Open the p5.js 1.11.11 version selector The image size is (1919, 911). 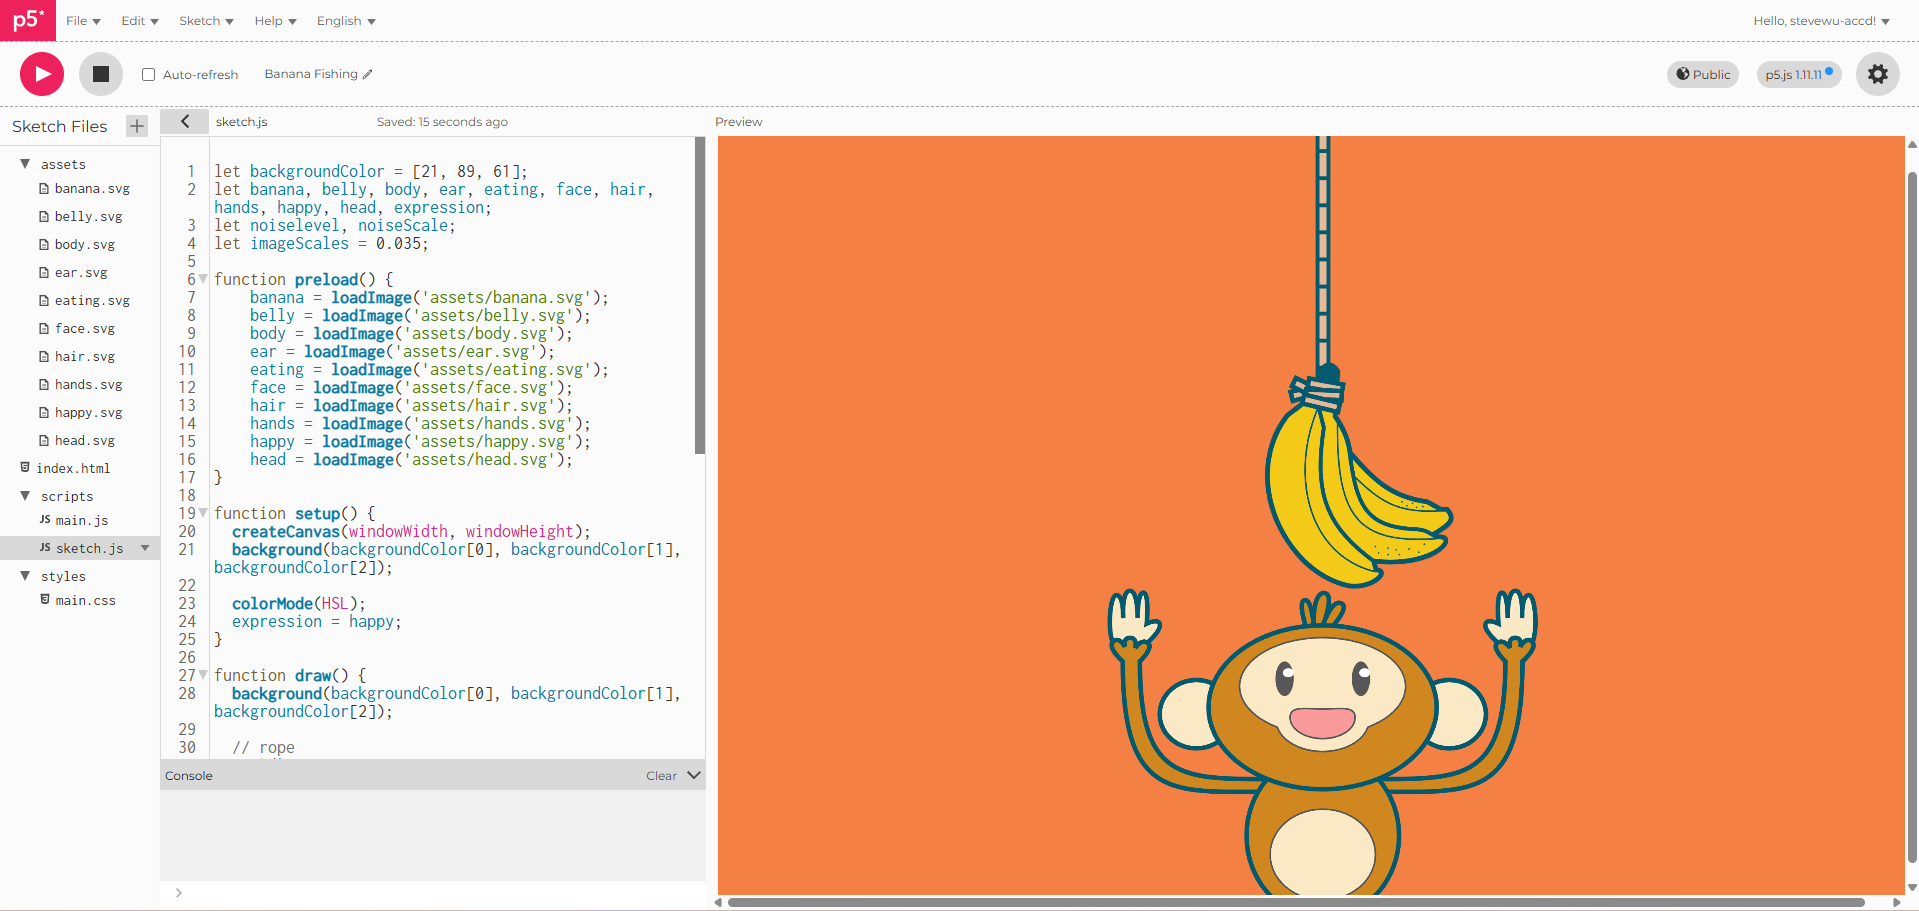(1797, 74)
